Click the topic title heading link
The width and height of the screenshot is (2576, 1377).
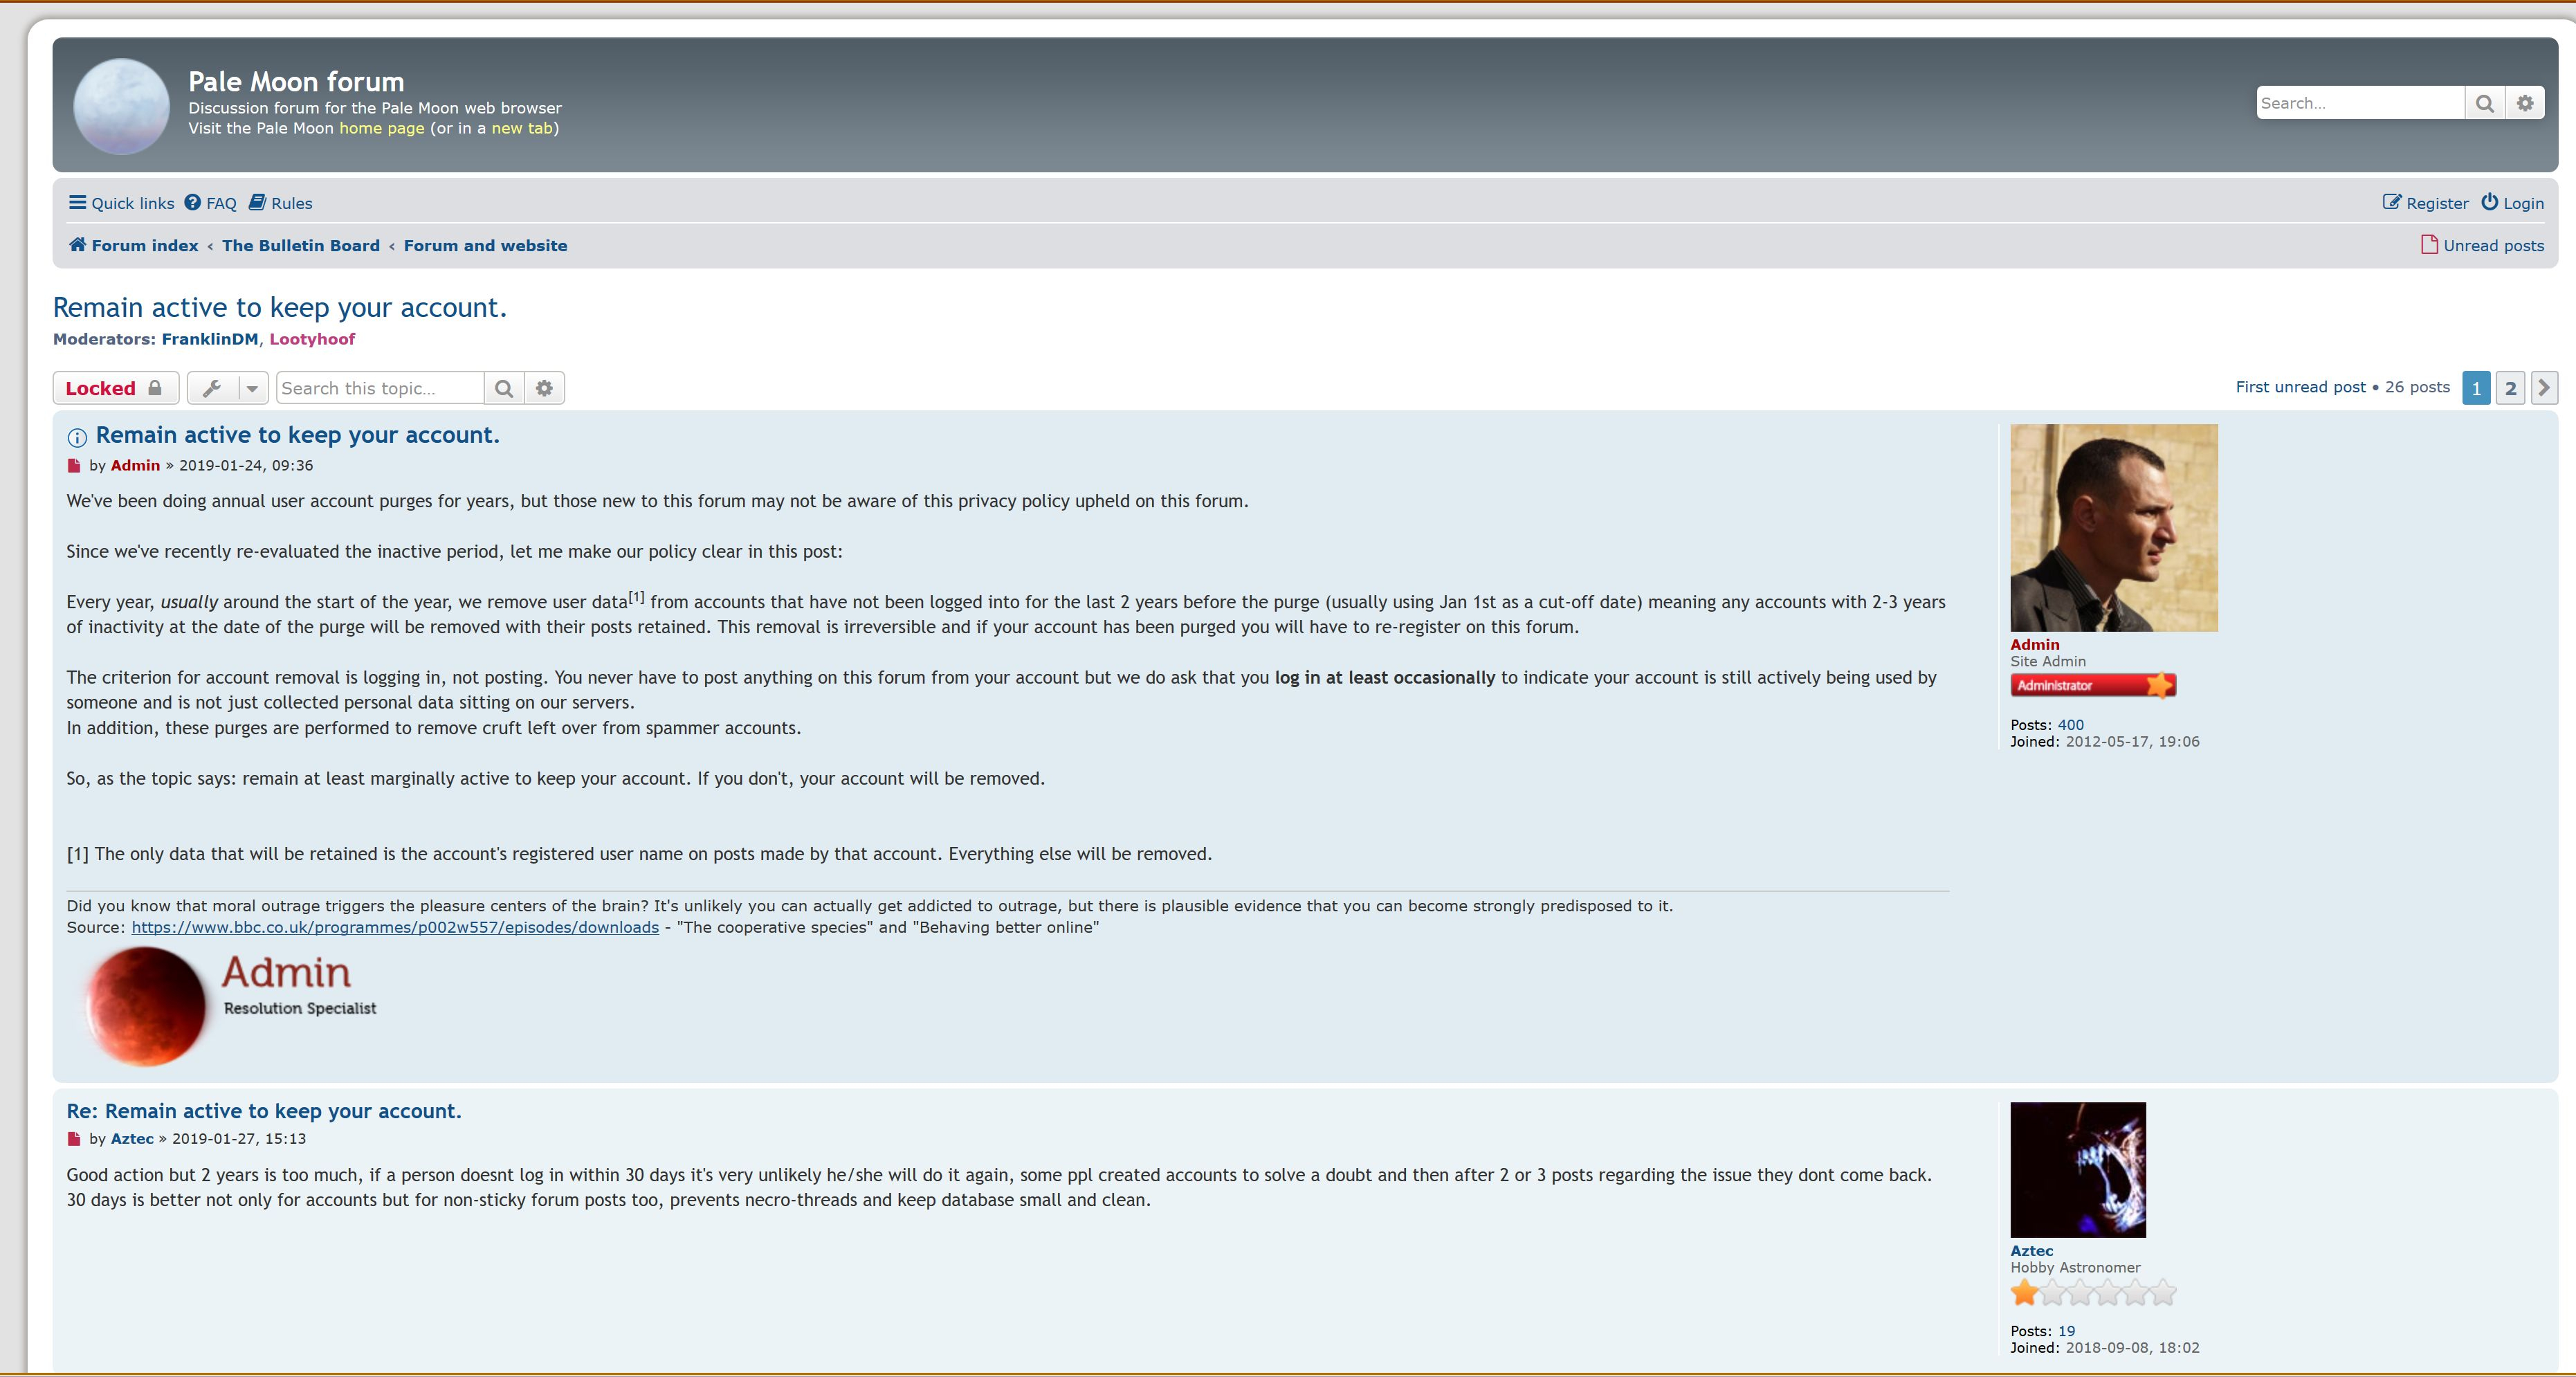[280, 307]
